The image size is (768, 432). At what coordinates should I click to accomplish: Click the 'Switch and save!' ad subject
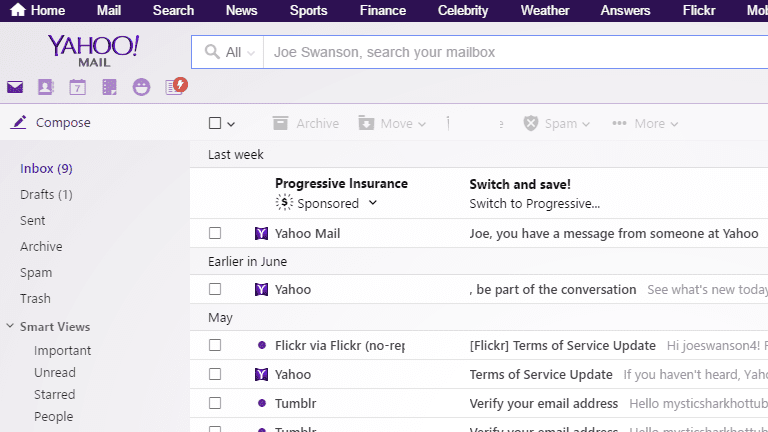pos(520,184)
